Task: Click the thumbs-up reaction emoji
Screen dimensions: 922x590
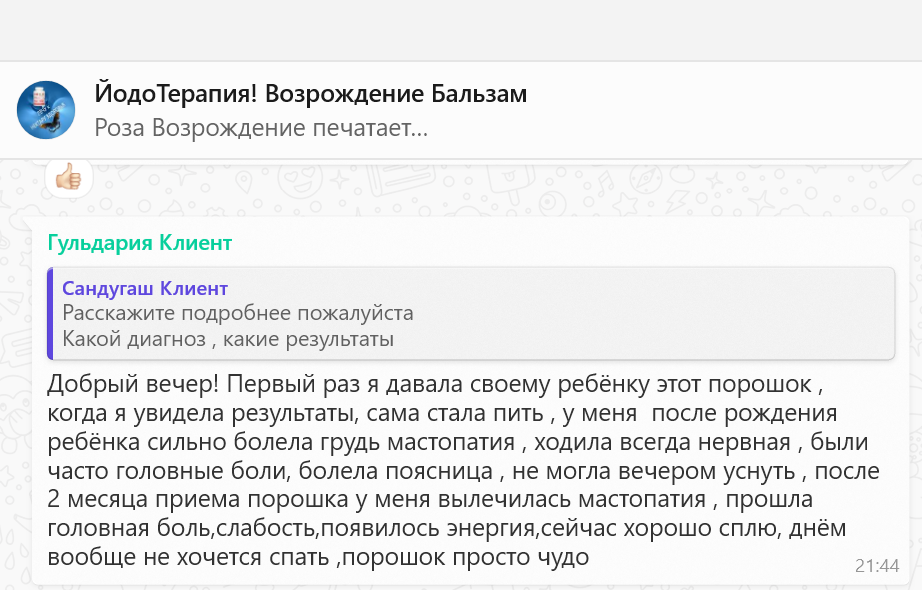Action: [x=69, y=179]
